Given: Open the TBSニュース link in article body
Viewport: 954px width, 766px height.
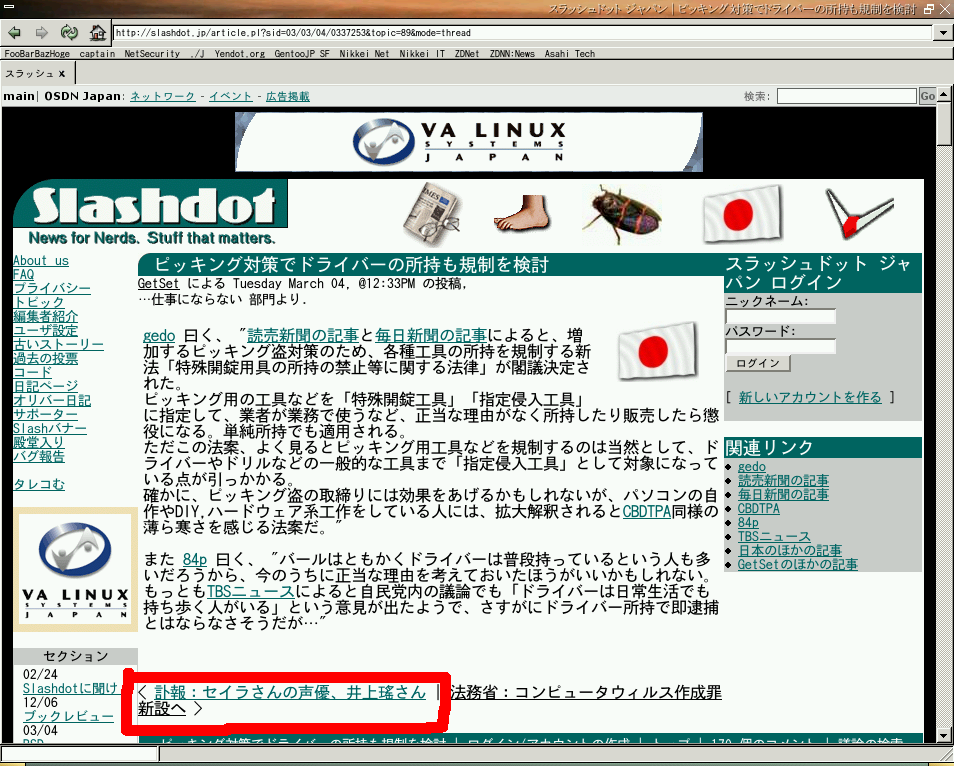Looking at the screenshot, I should [251, 591].
